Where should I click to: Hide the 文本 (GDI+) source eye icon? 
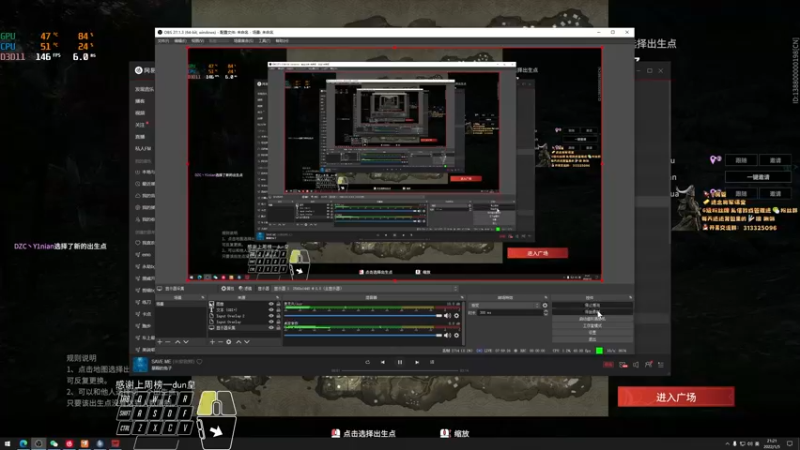pos(271,310)
